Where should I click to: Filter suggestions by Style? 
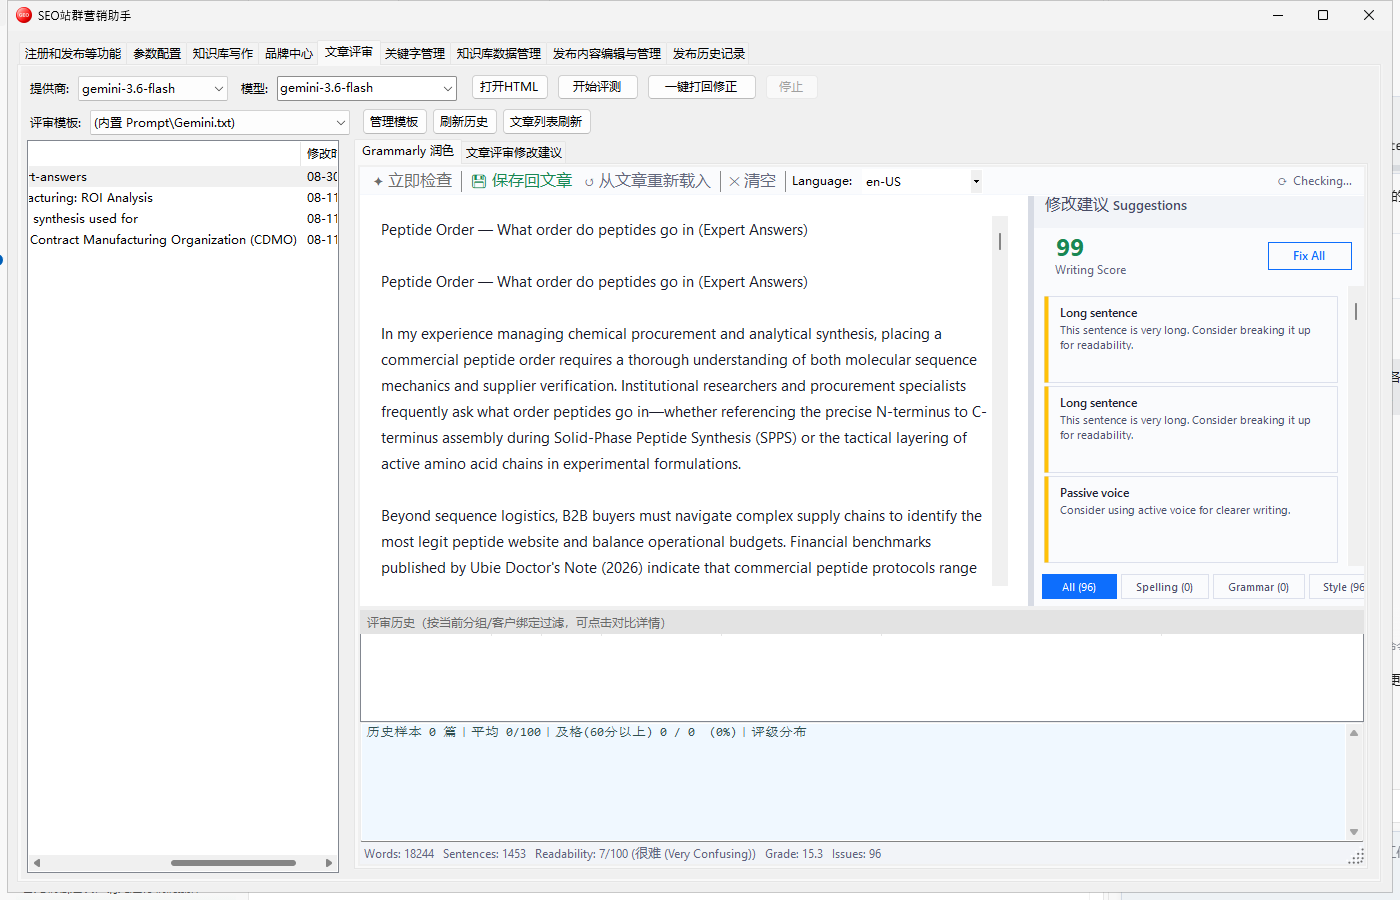point(1338,587)
